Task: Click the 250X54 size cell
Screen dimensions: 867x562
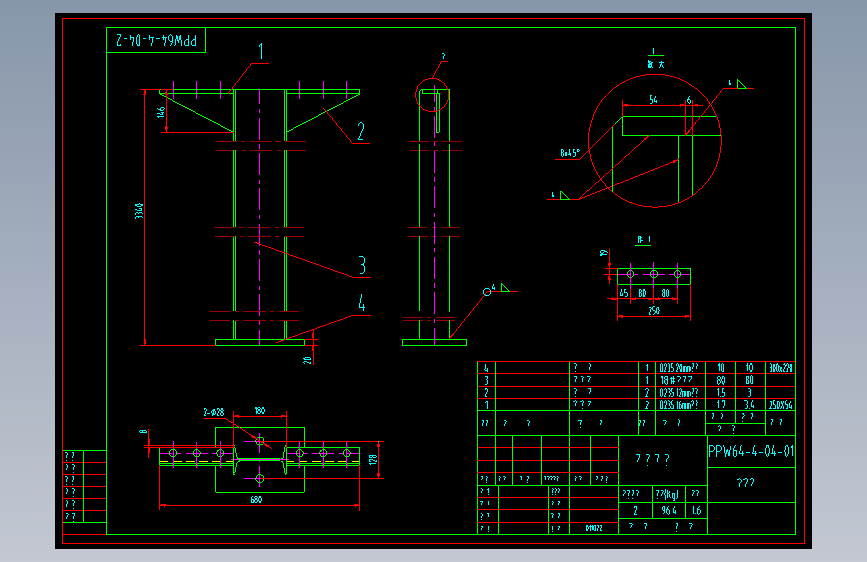Action: click(x=781, y=405)
